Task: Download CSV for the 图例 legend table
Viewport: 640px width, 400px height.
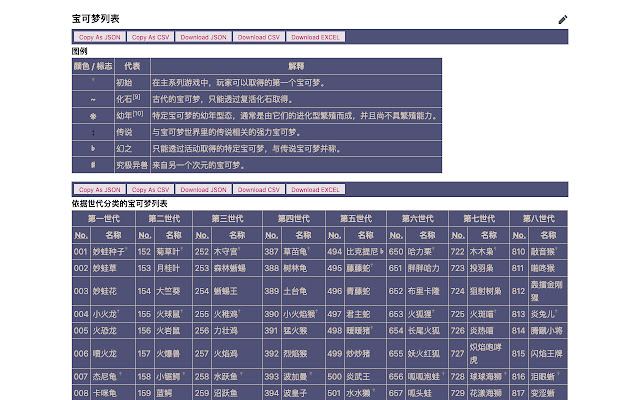Action: pyautogui.click(x=259, y=37)
